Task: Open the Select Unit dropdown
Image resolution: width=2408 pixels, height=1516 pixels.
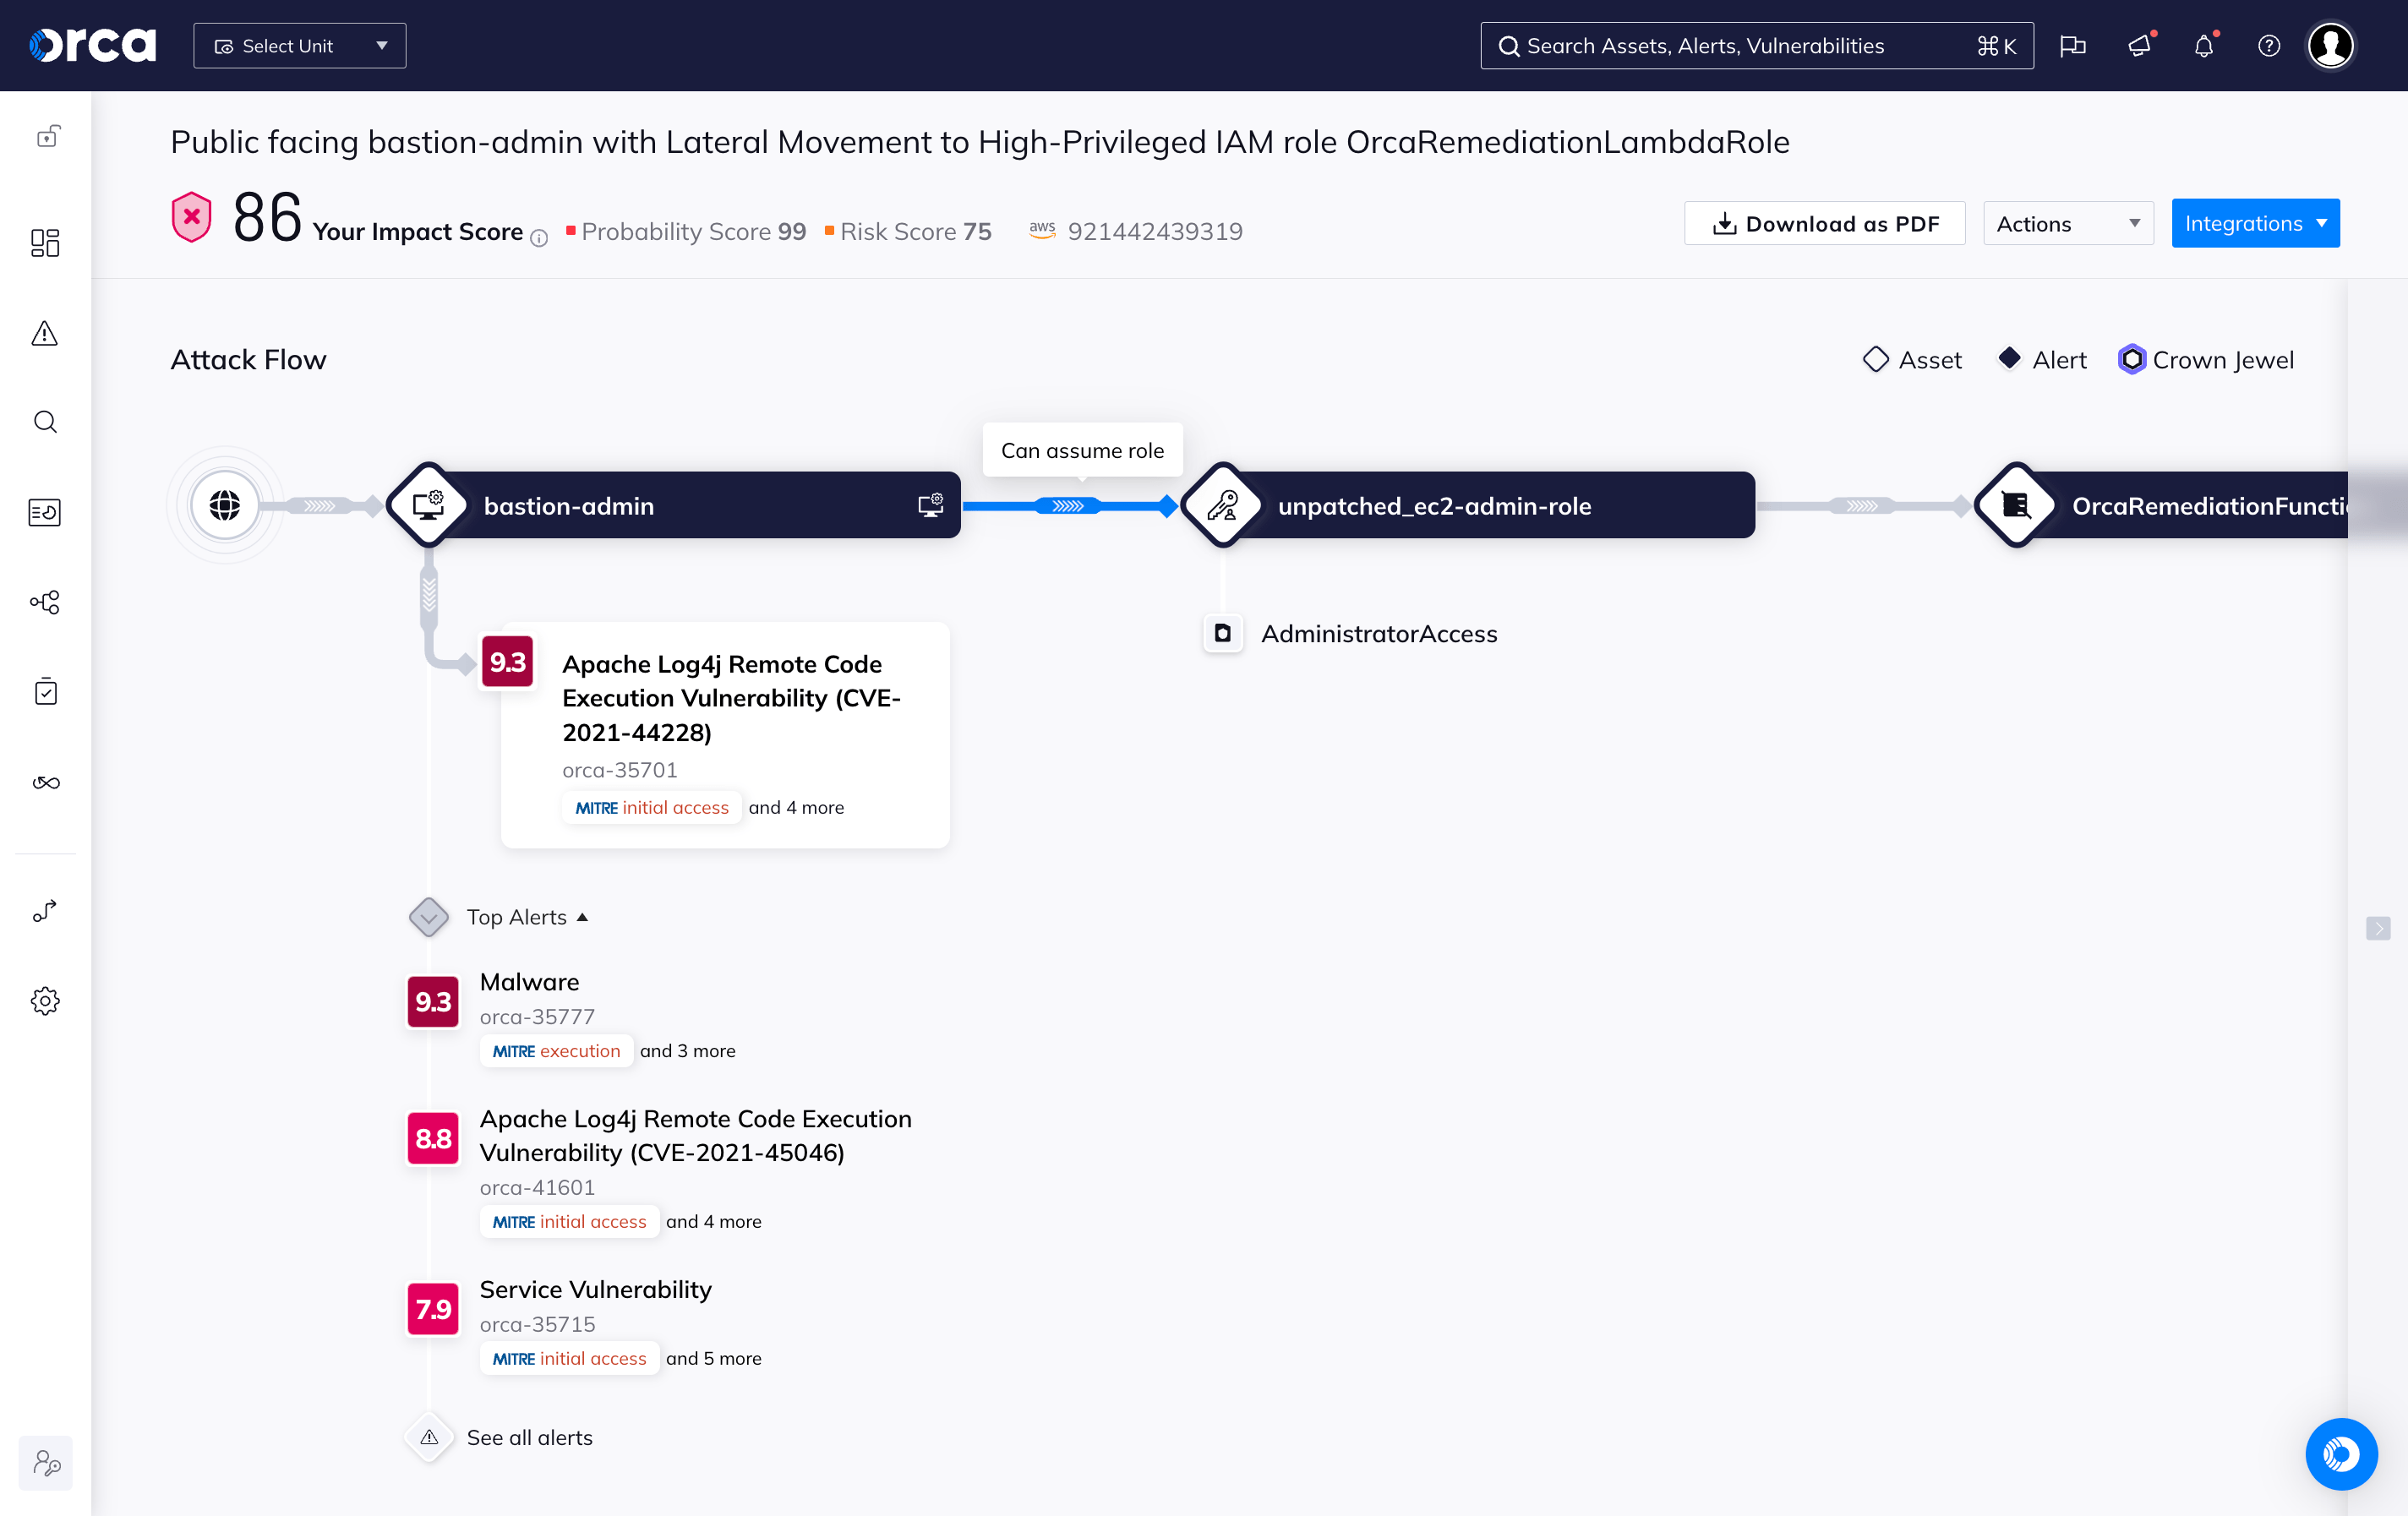Action: [299, 45]
